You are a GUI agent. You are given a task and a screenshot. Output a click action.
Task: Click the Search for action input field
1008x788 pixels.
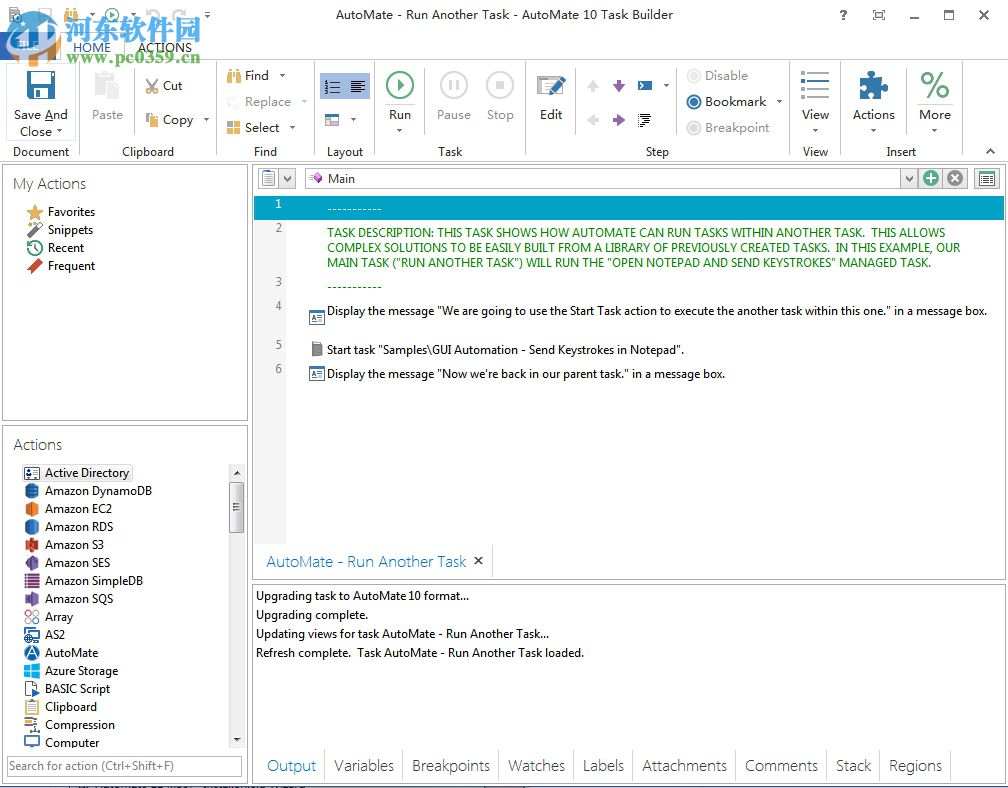[124, 766]
